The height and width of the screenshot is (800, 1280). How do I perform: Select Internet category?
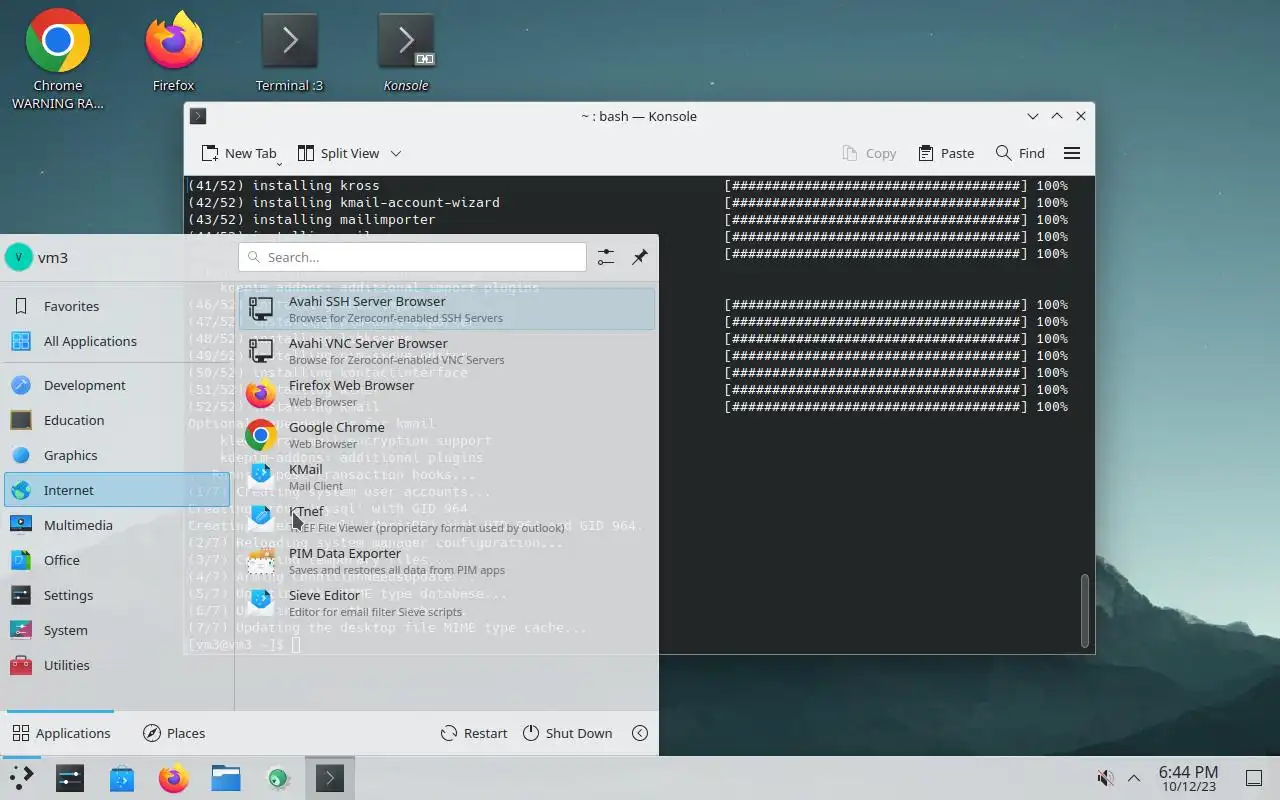pos(117,490)
